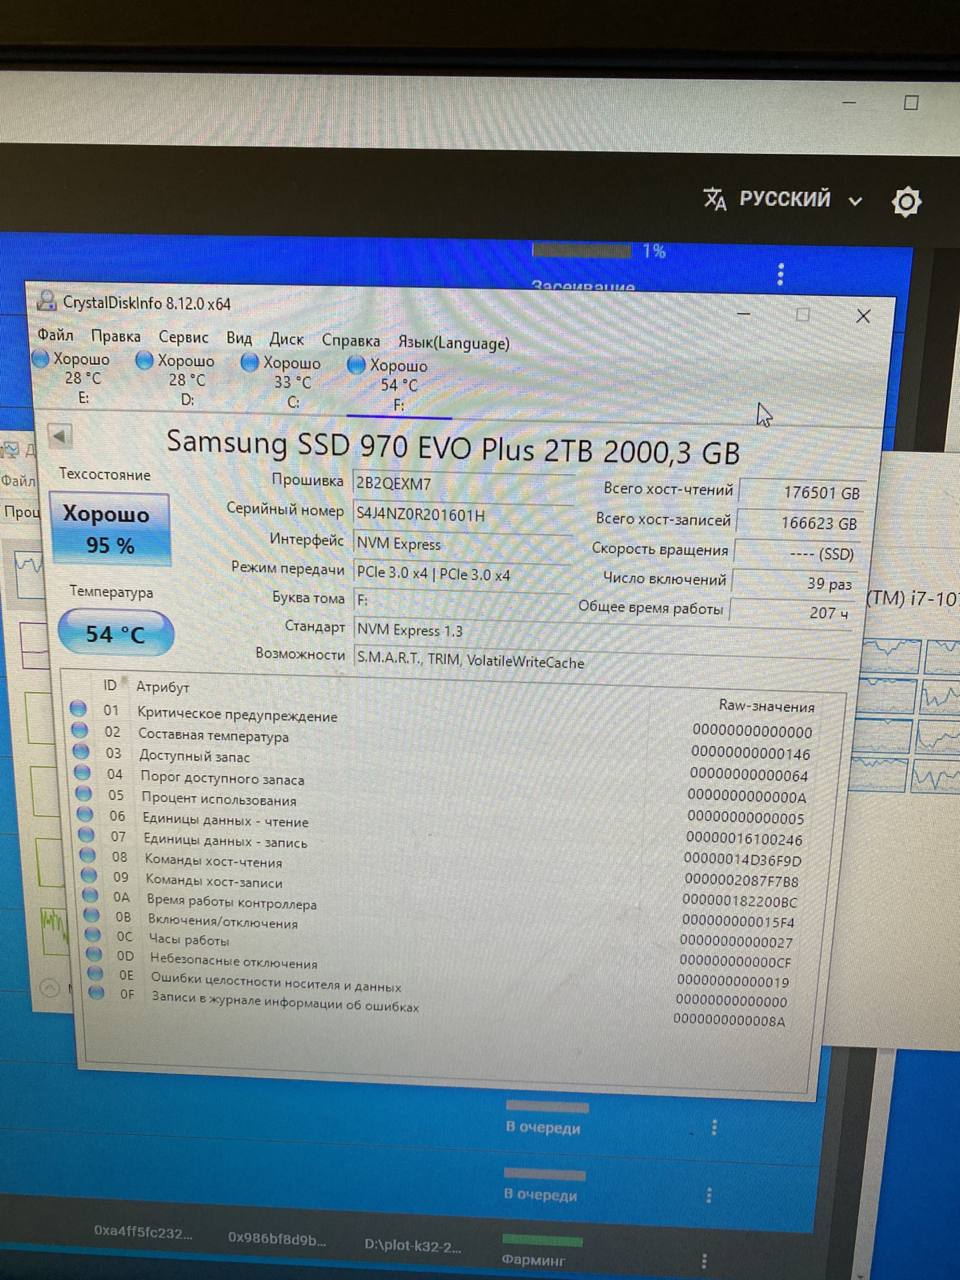Click the status circle for attribute 06
The height and width of the screenshot is (1280, 960).
coord(87,814)
